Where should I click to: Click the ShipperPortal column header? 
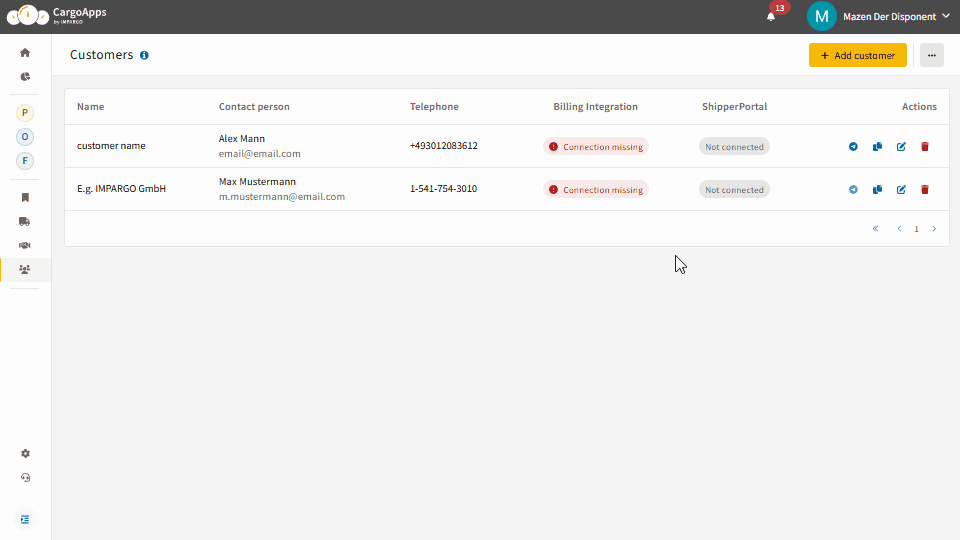pos(734,107)
